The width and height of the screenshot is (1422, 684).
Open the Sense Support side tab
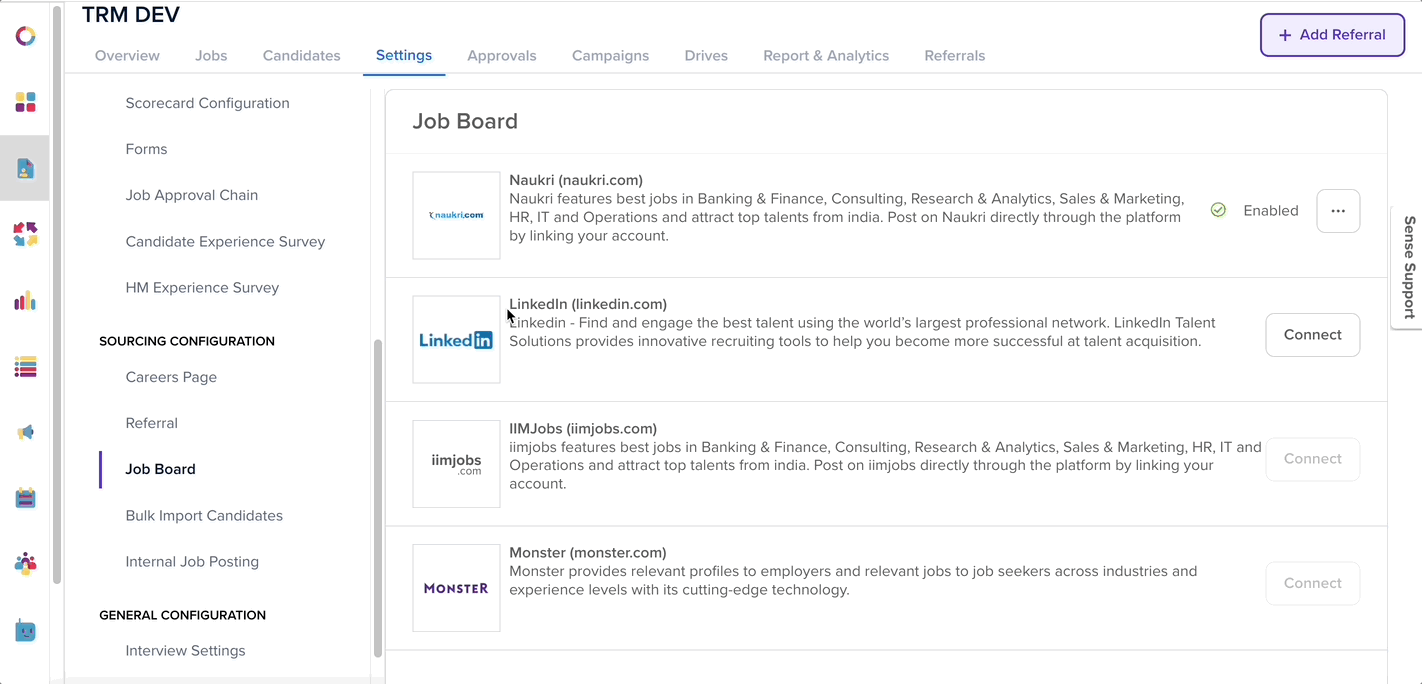pyautogui.click(x=1407, y=267)
